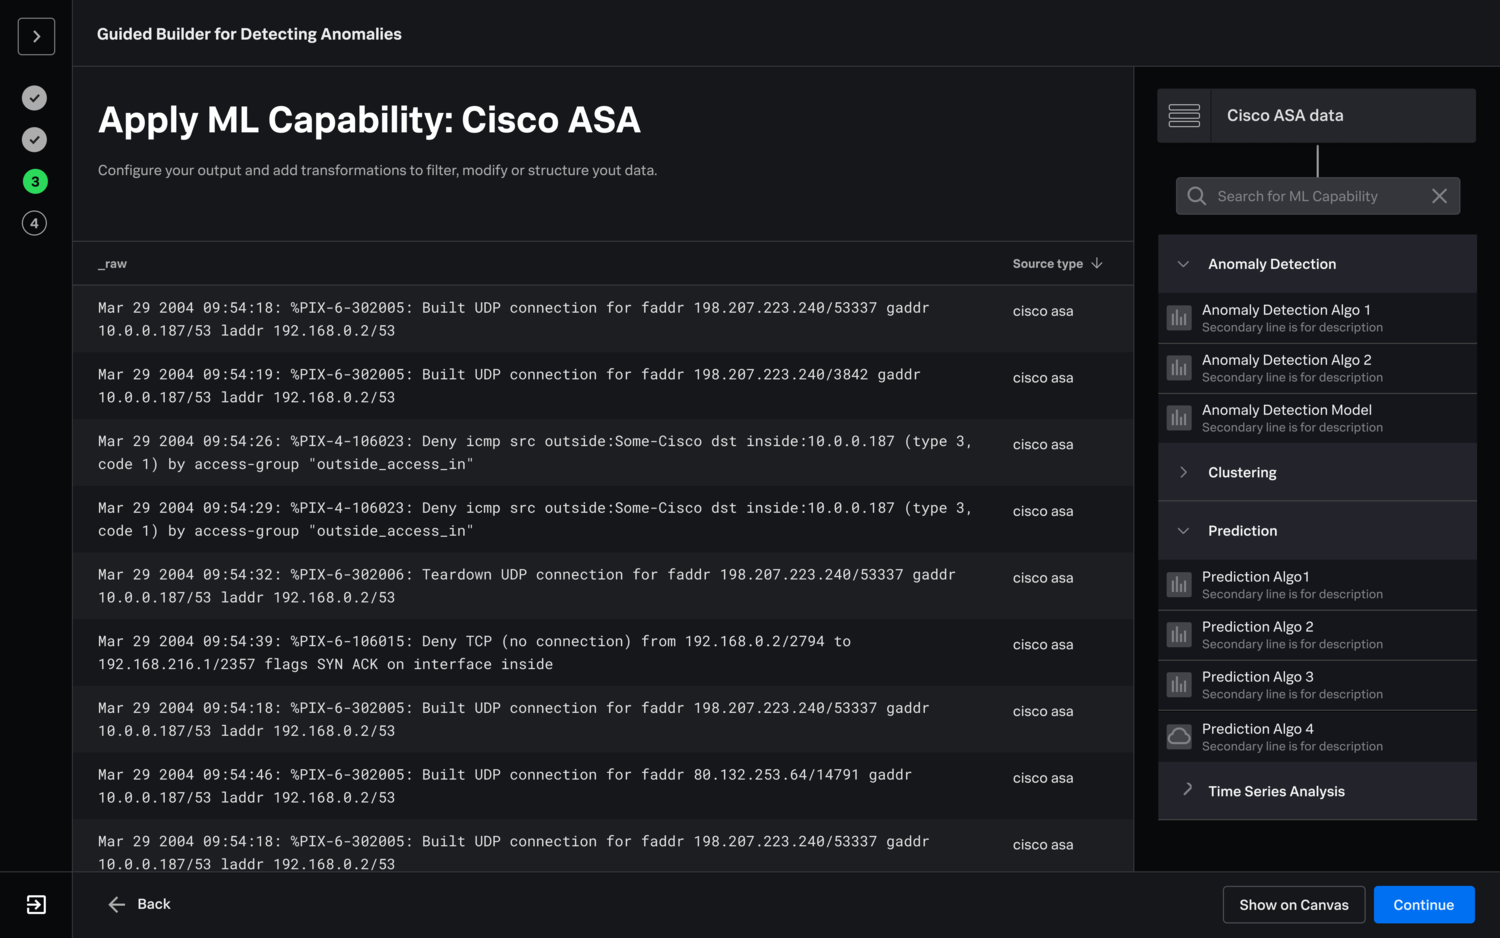1500x938 pixels.
Task: Click the Cisco ASA data node label
Action: coord(1285,116)
